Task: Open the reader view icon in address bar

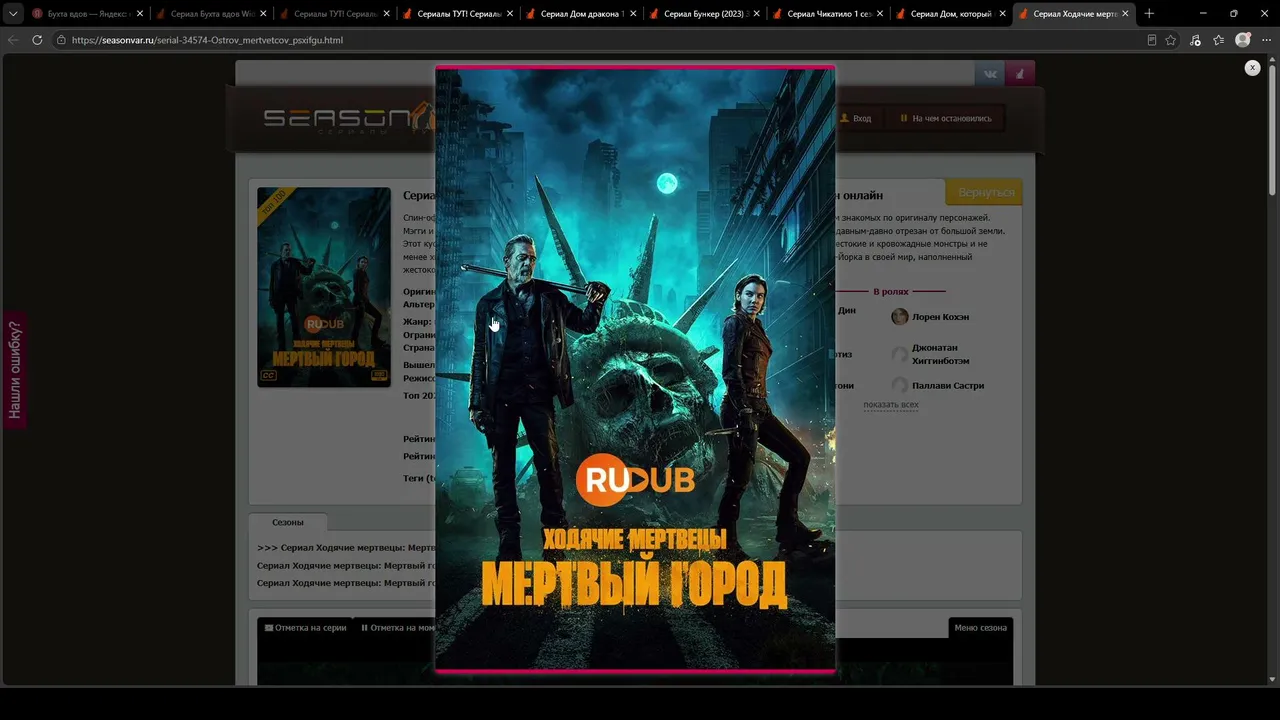Action: (1152, 40)
